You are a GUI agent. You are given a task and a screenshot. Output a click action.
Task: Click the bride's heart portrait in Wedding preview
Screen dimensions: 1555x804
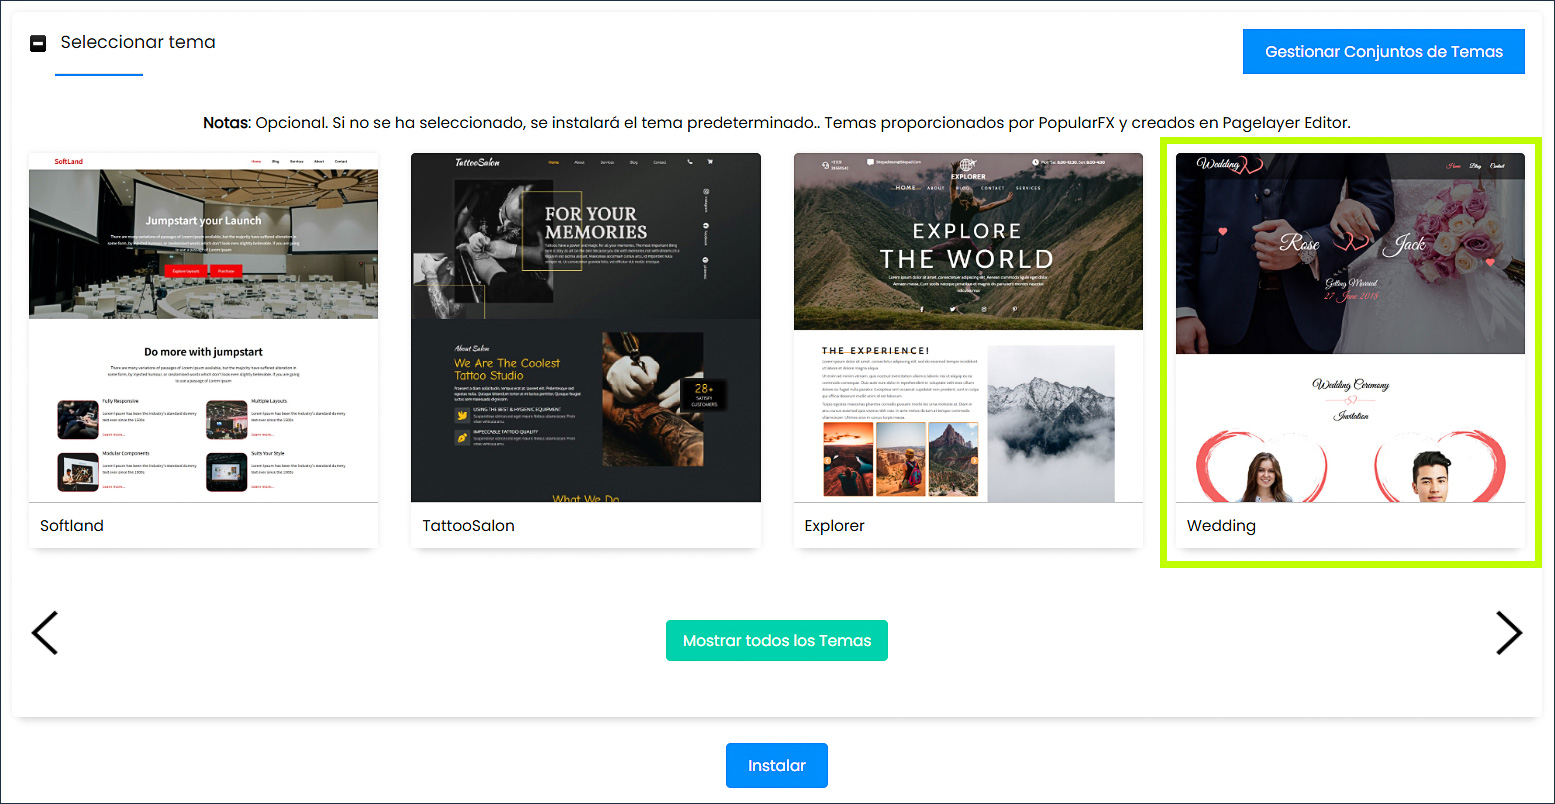pos(1262,472)
